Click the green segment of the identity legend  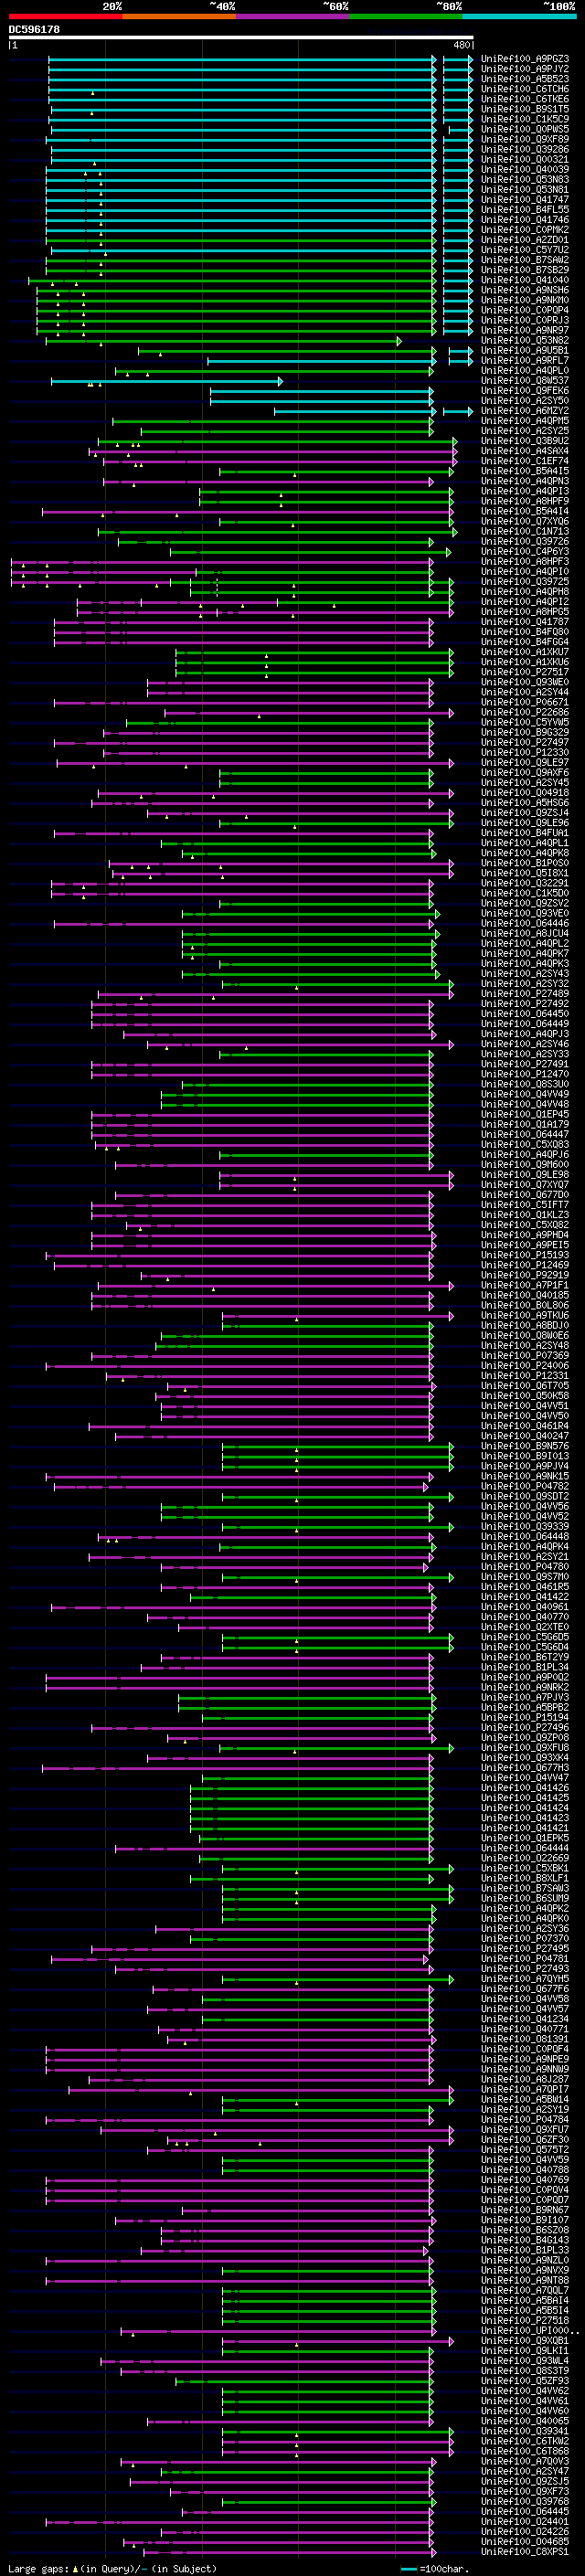406,16
